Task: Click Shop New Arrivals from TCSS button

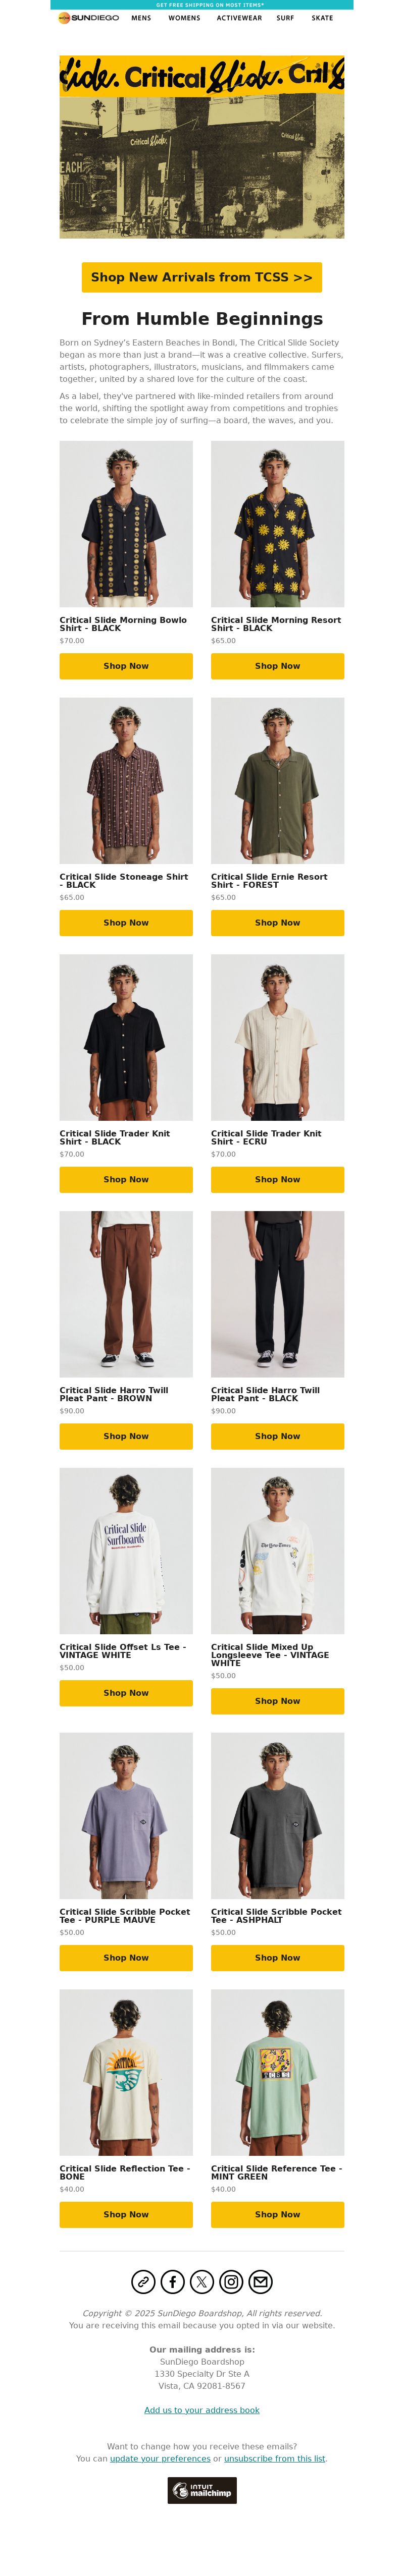Action: pyautogui.click(x=202, y=277)
